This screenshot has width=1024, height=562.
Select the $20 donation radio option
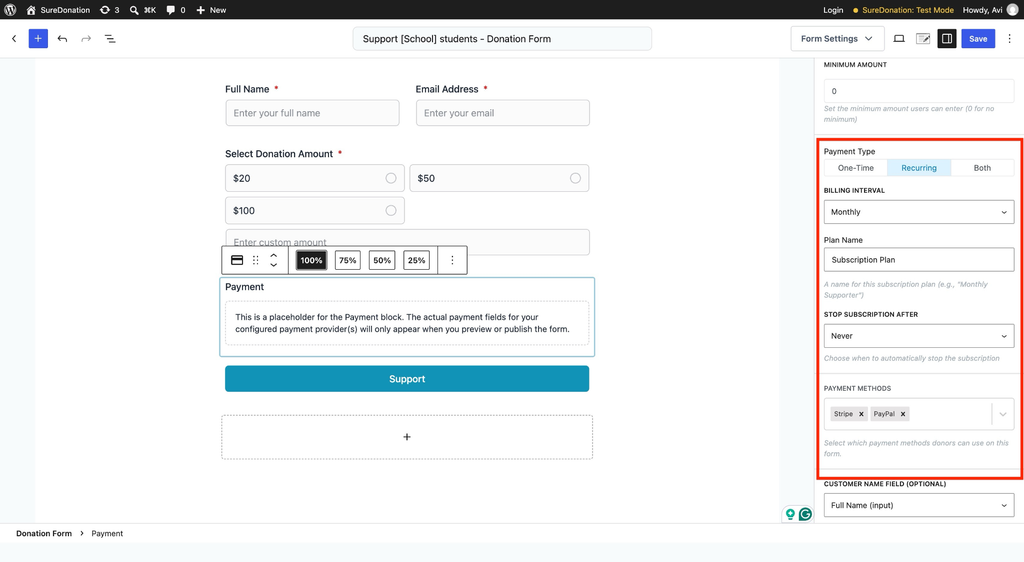(391, 178)
